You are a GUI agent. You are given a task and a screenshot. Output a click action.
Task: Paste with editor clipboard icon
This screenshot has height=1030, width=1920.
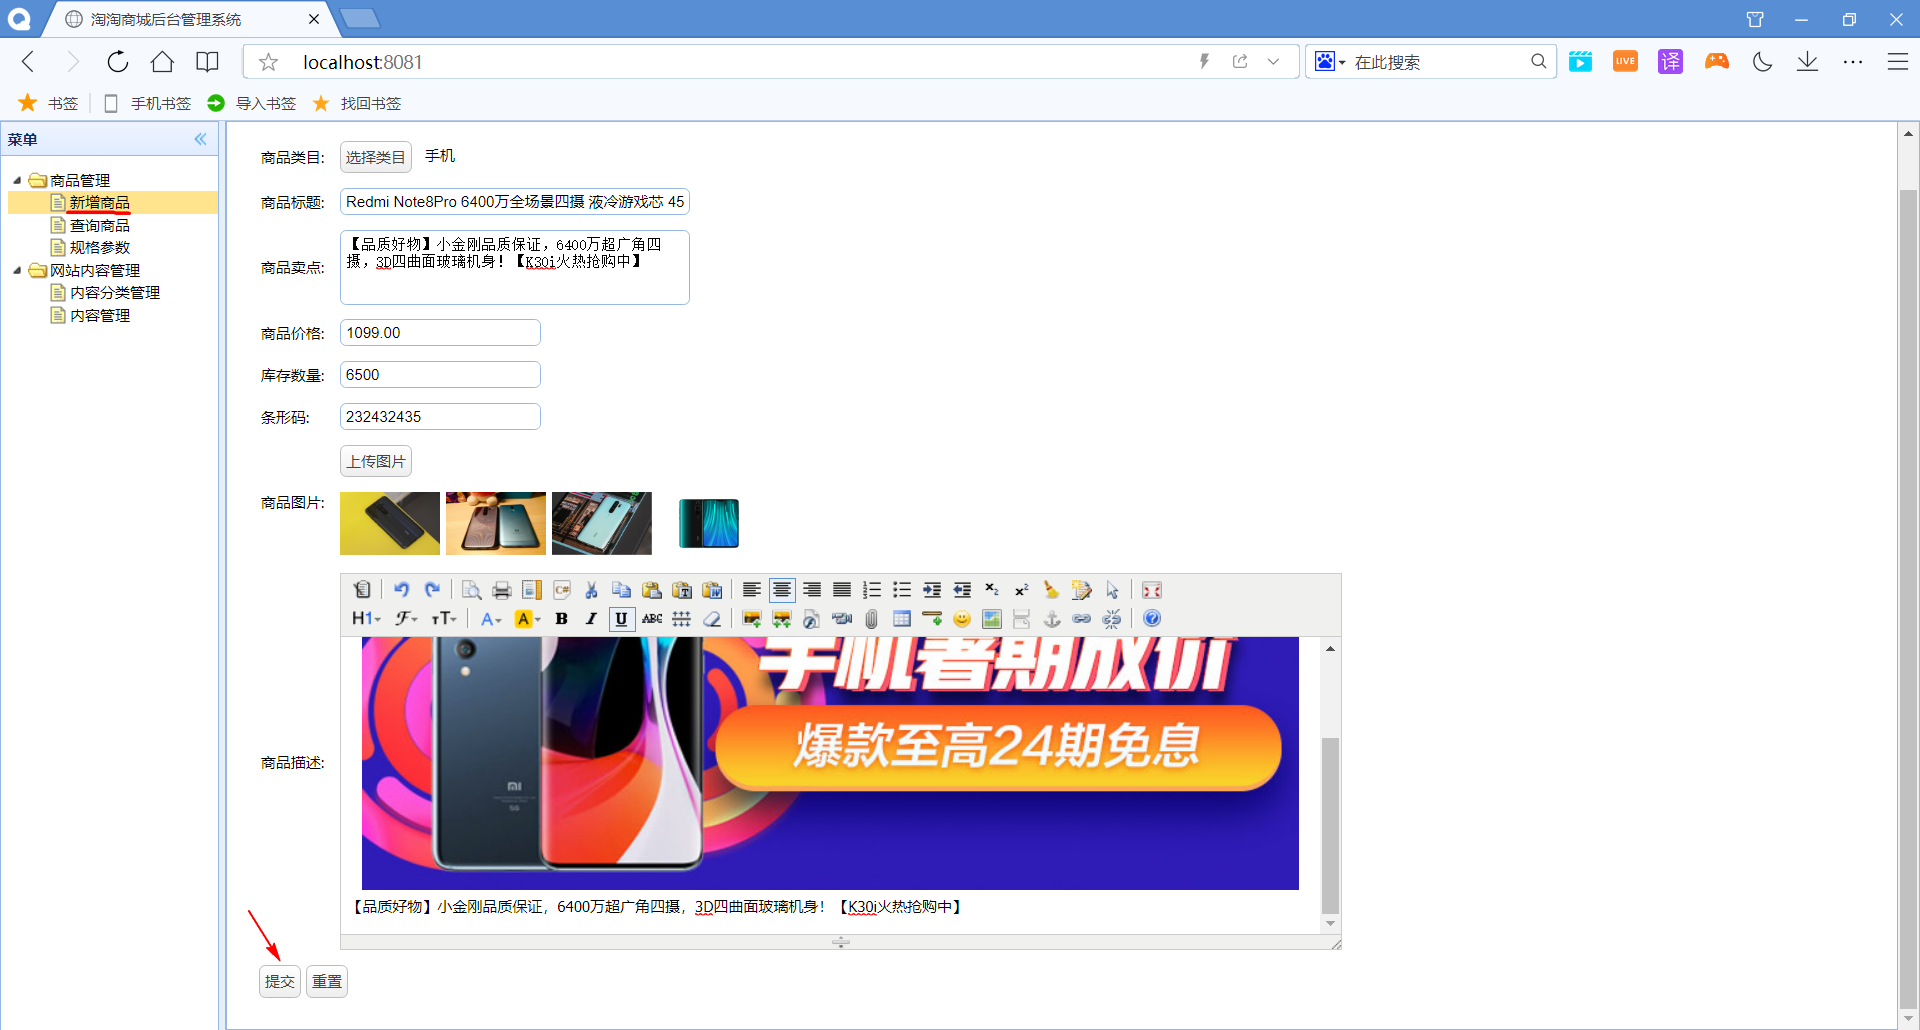coord(651,590)
